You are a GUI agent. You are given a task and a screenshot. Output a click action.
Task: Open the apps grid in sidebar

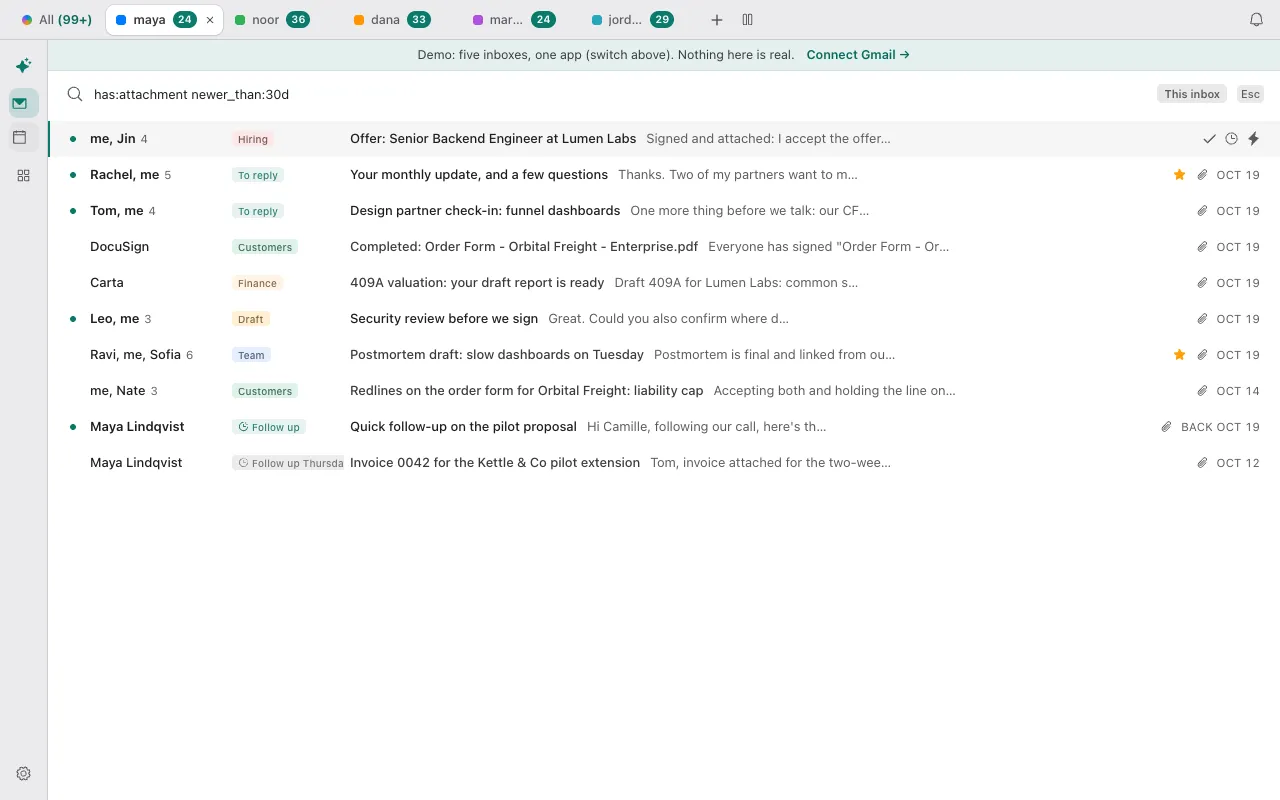[x=24, y=175]
